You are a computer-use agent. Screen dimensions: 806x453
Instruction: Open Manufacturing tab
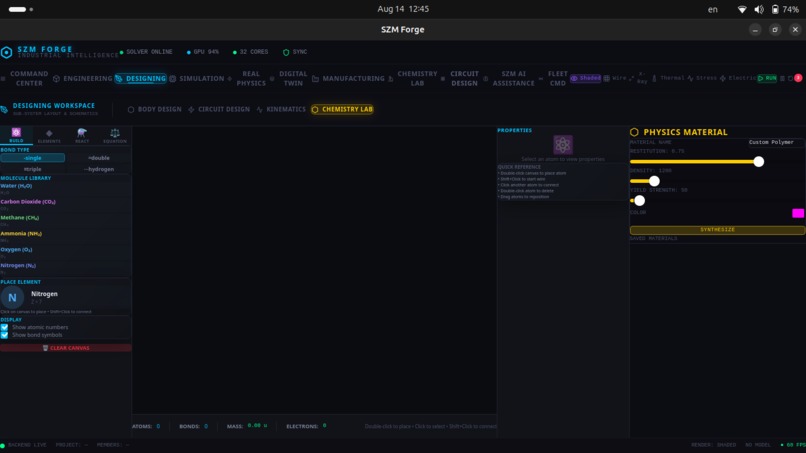[349, 78]
